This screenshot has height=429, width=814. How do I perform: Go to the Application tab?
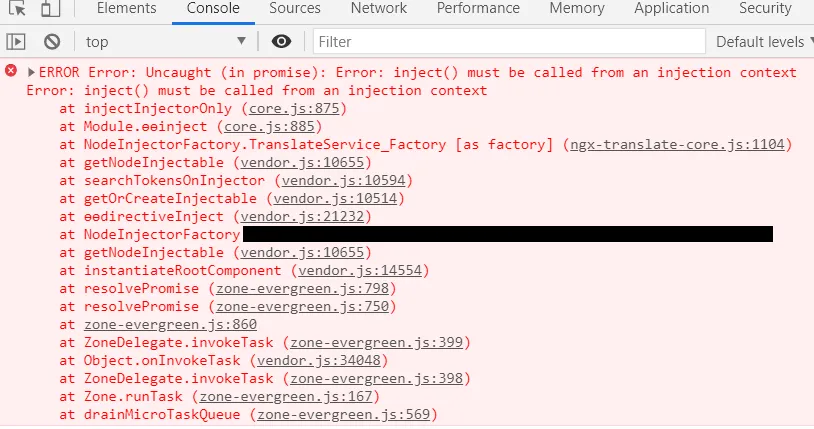pyautogui.click(x=671, y=8)
